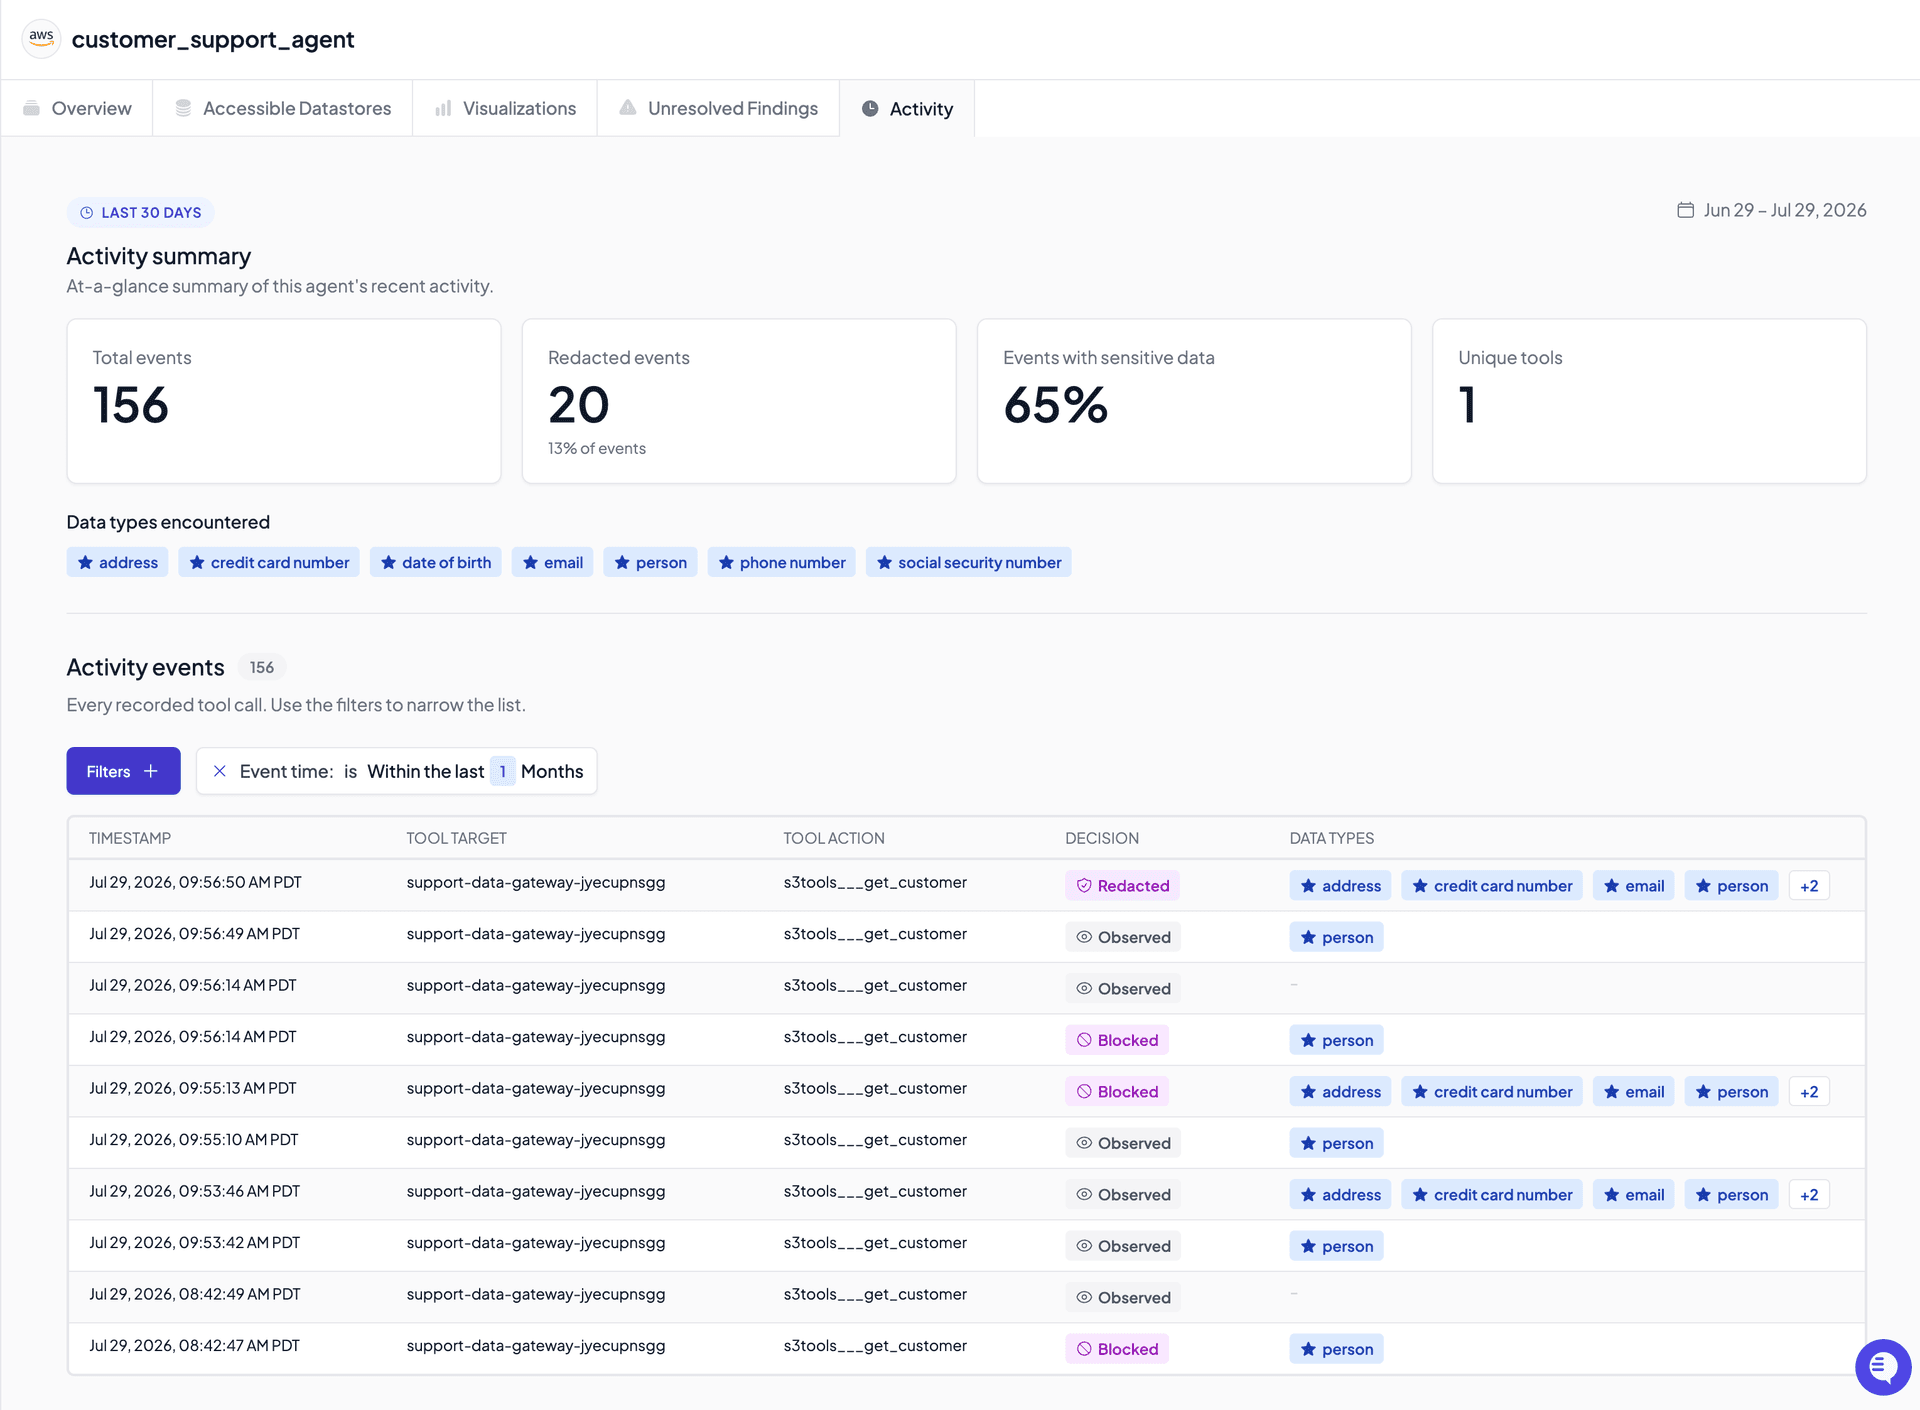Open the Jun 29 – Jul 29, 2026 date range
The image size is (1920, 1410).
[1772, 210]
